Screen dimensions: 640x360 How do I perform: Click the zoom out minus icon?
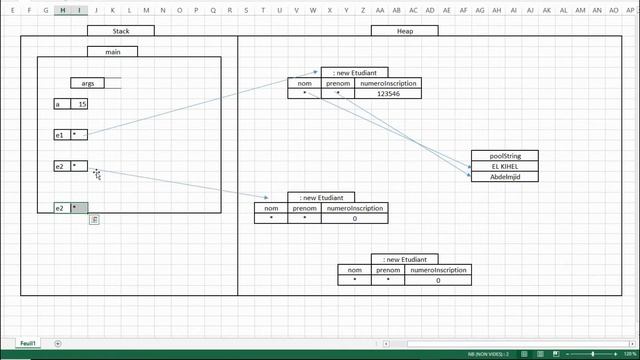click(567, 354)
